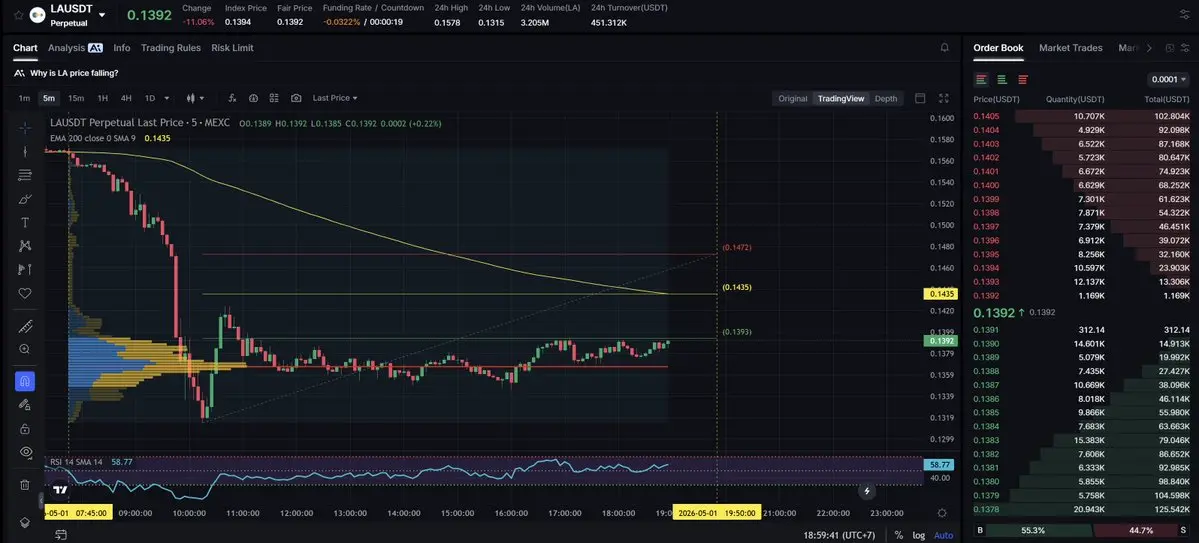Toggle Auto scale button
The image size is (1199, 543).
(x=944, y=535)
